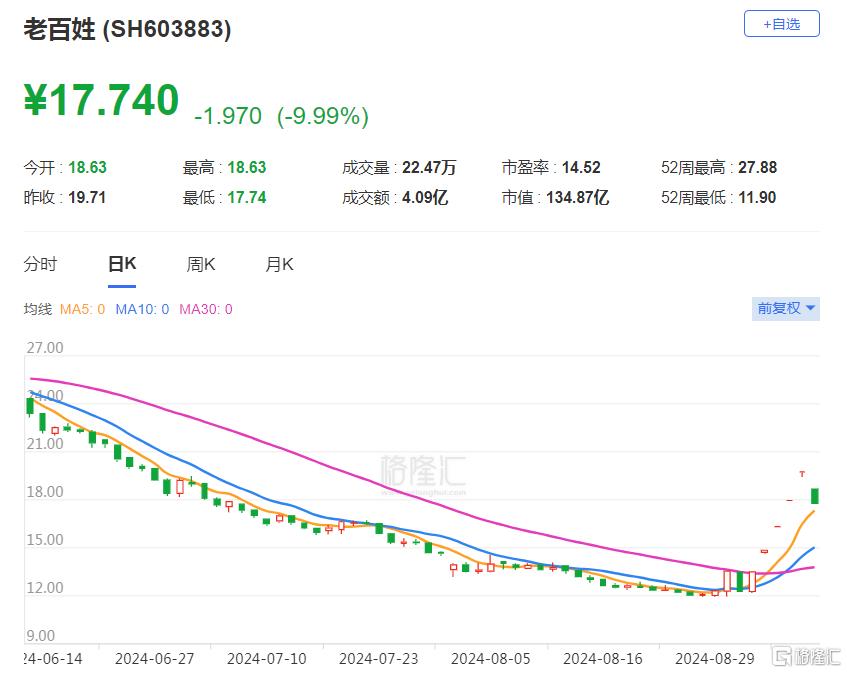Click the 18.00 price axis label
The width and height of the screenshot is (847, 673).
coord(45,492)
